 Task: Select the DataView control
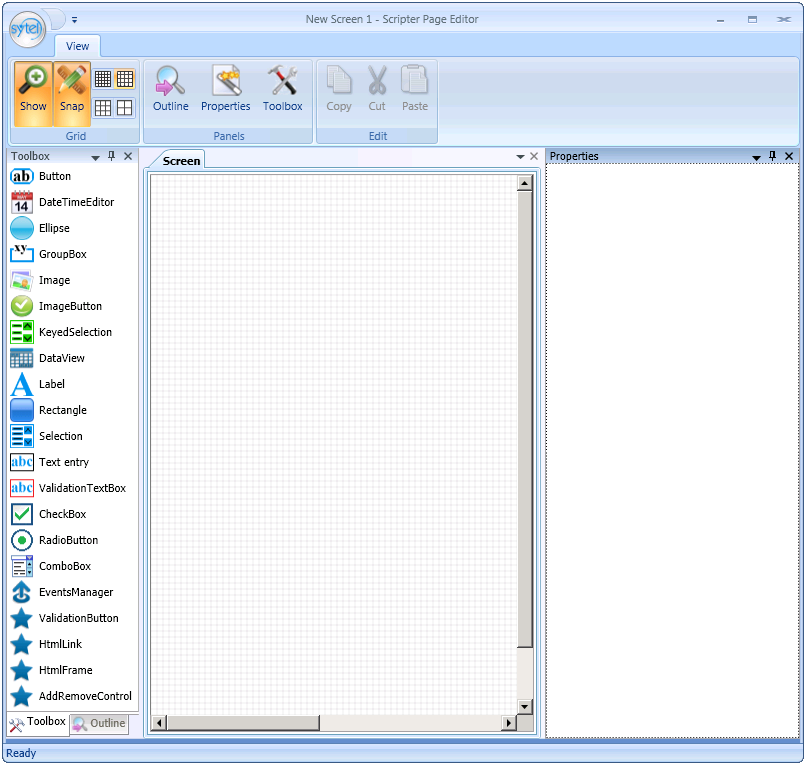point(72,358)
